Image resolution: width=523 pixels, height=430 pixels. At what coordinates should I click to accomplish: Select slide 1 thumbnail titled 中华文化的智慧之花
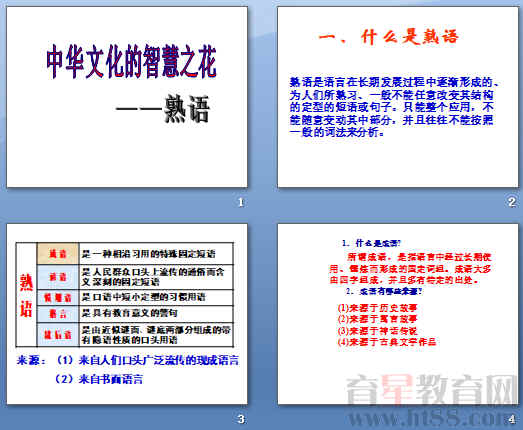127,97
